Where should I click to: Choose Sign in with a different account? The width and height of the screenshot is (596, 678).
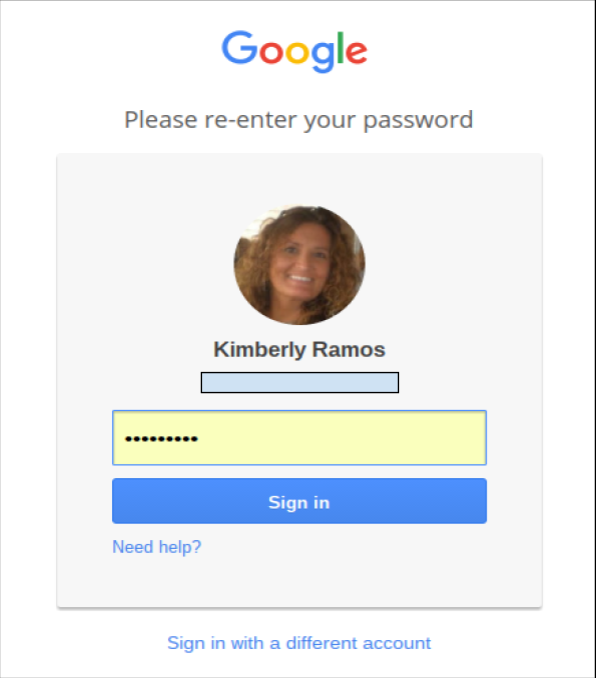tap(299, 643)
